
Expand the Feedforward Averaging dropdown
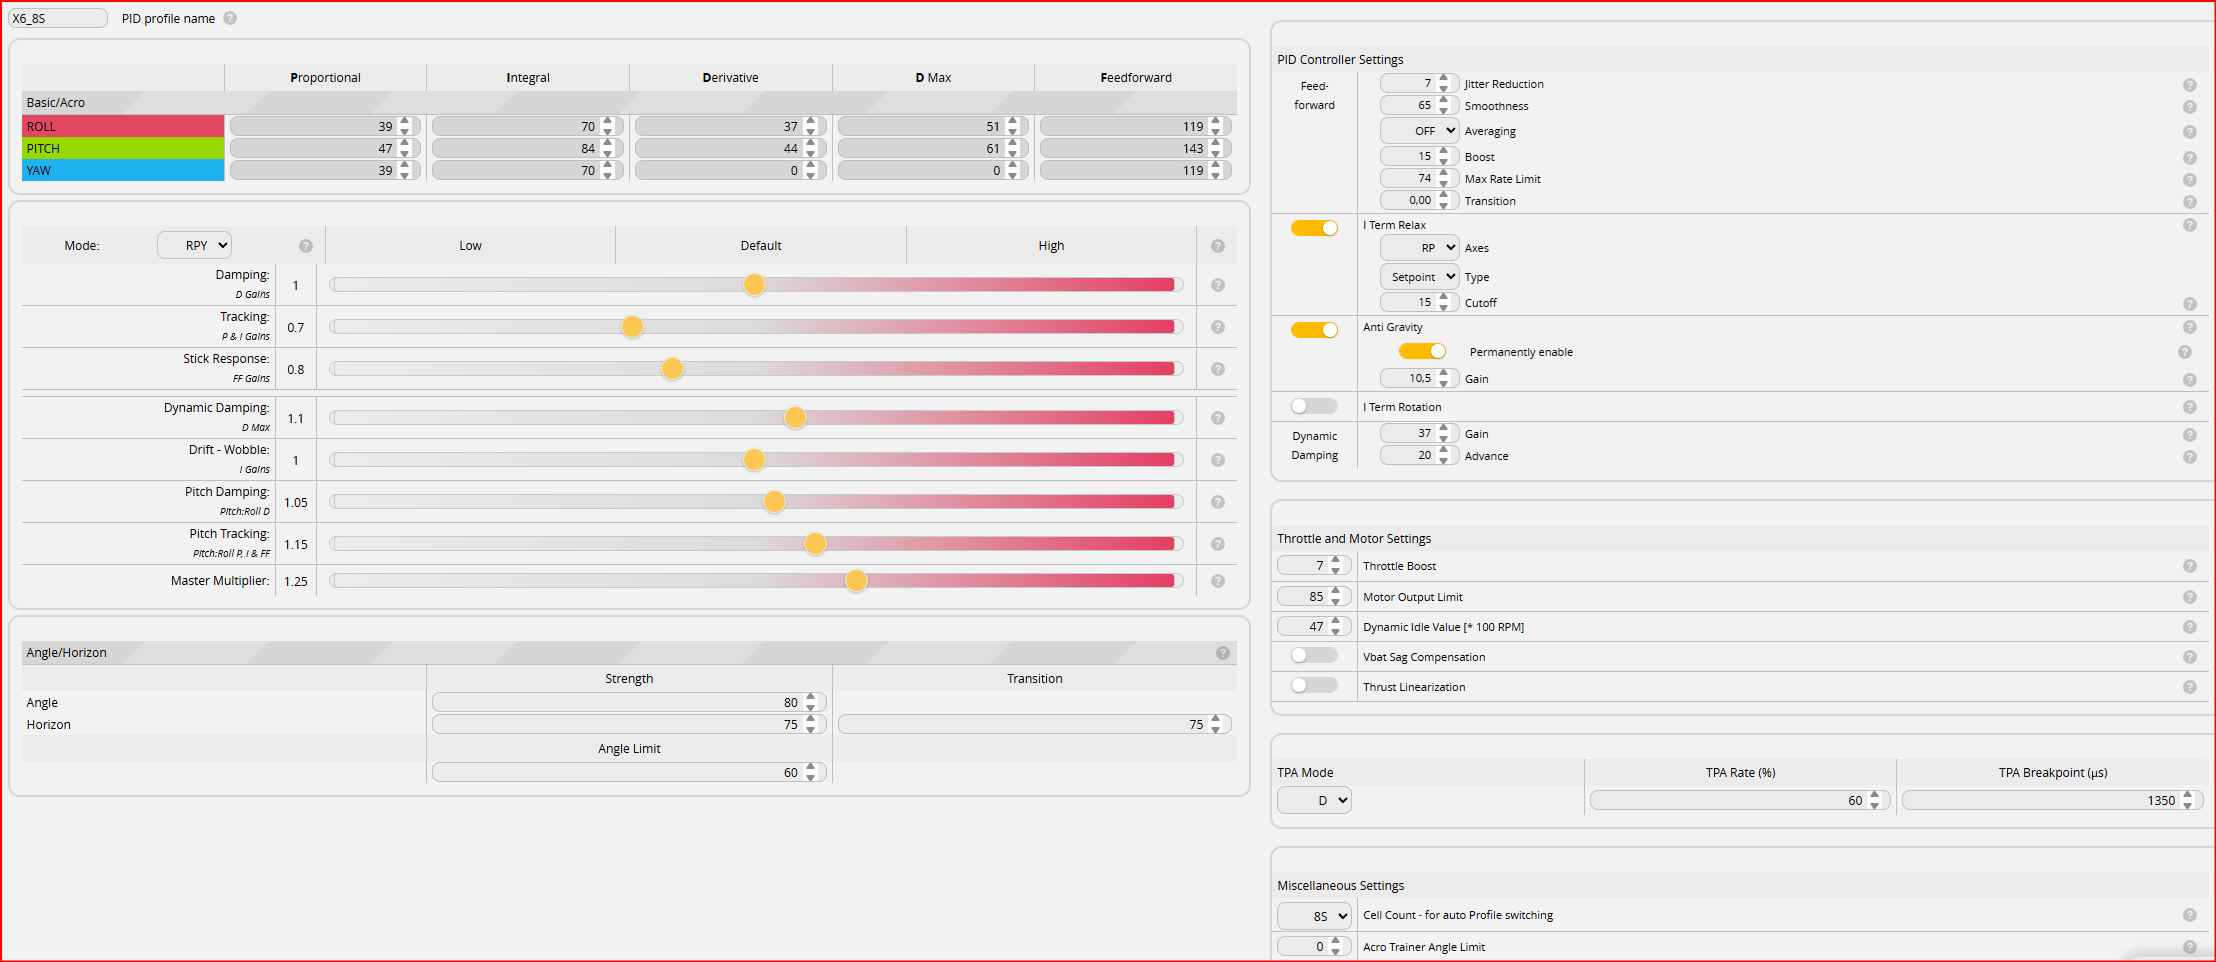tap(1419, 131)
